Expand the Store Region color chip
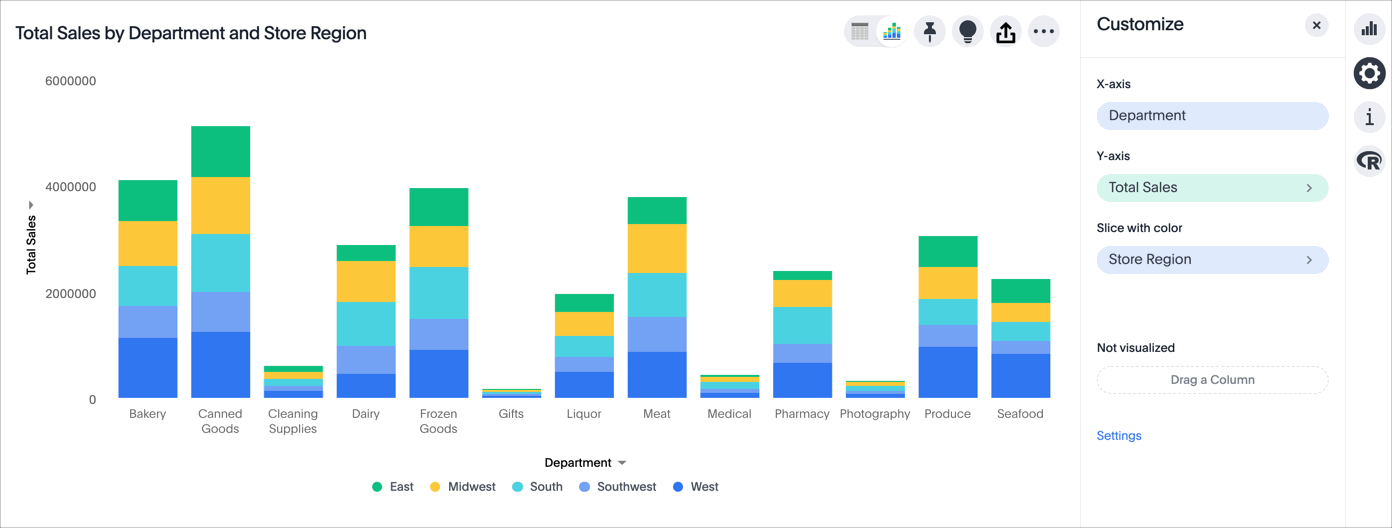The image size is (1392, 528). [1212, 260]
